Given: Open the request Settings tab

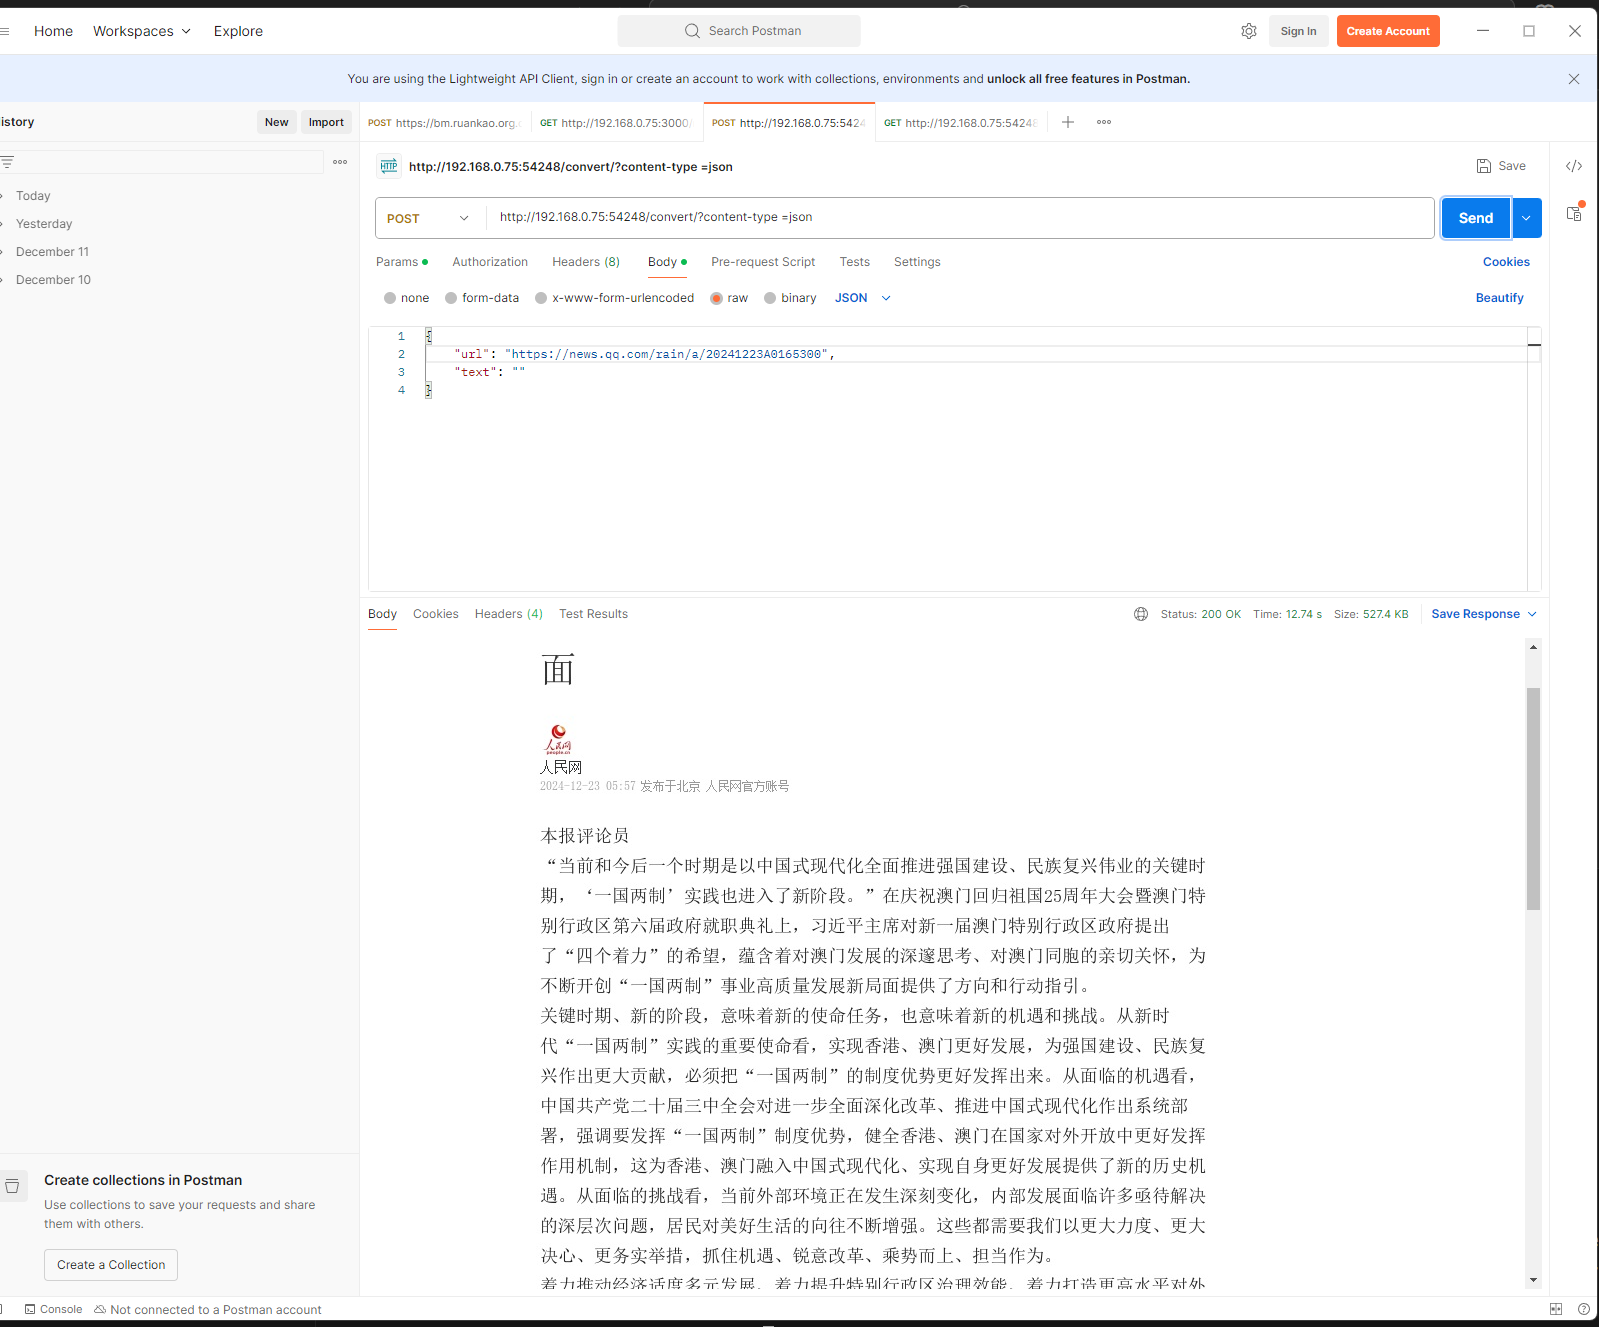Looking at the screenshot, I should pos(917,262).
